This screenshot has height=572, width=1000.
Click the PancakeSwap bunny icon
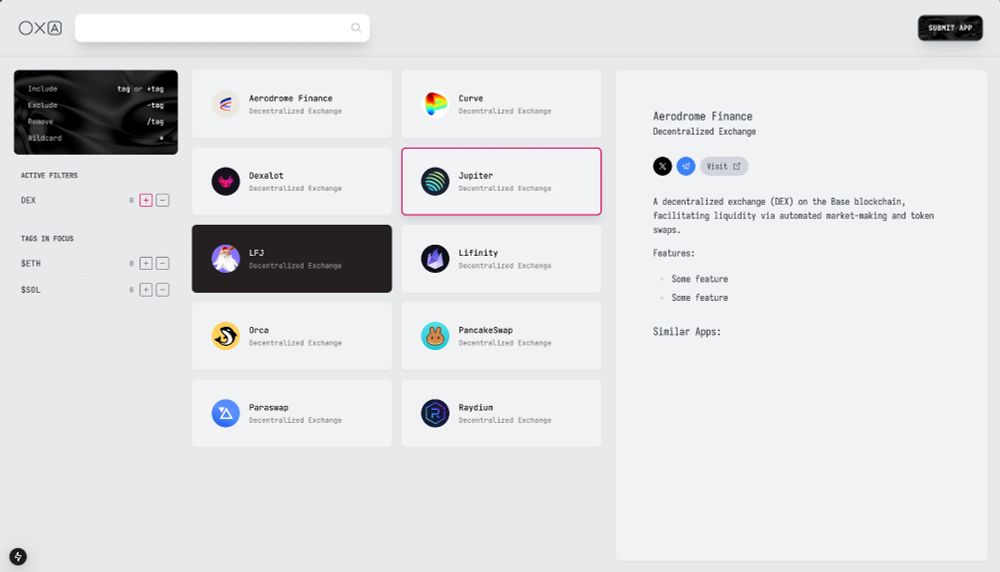tap(435, 335)
